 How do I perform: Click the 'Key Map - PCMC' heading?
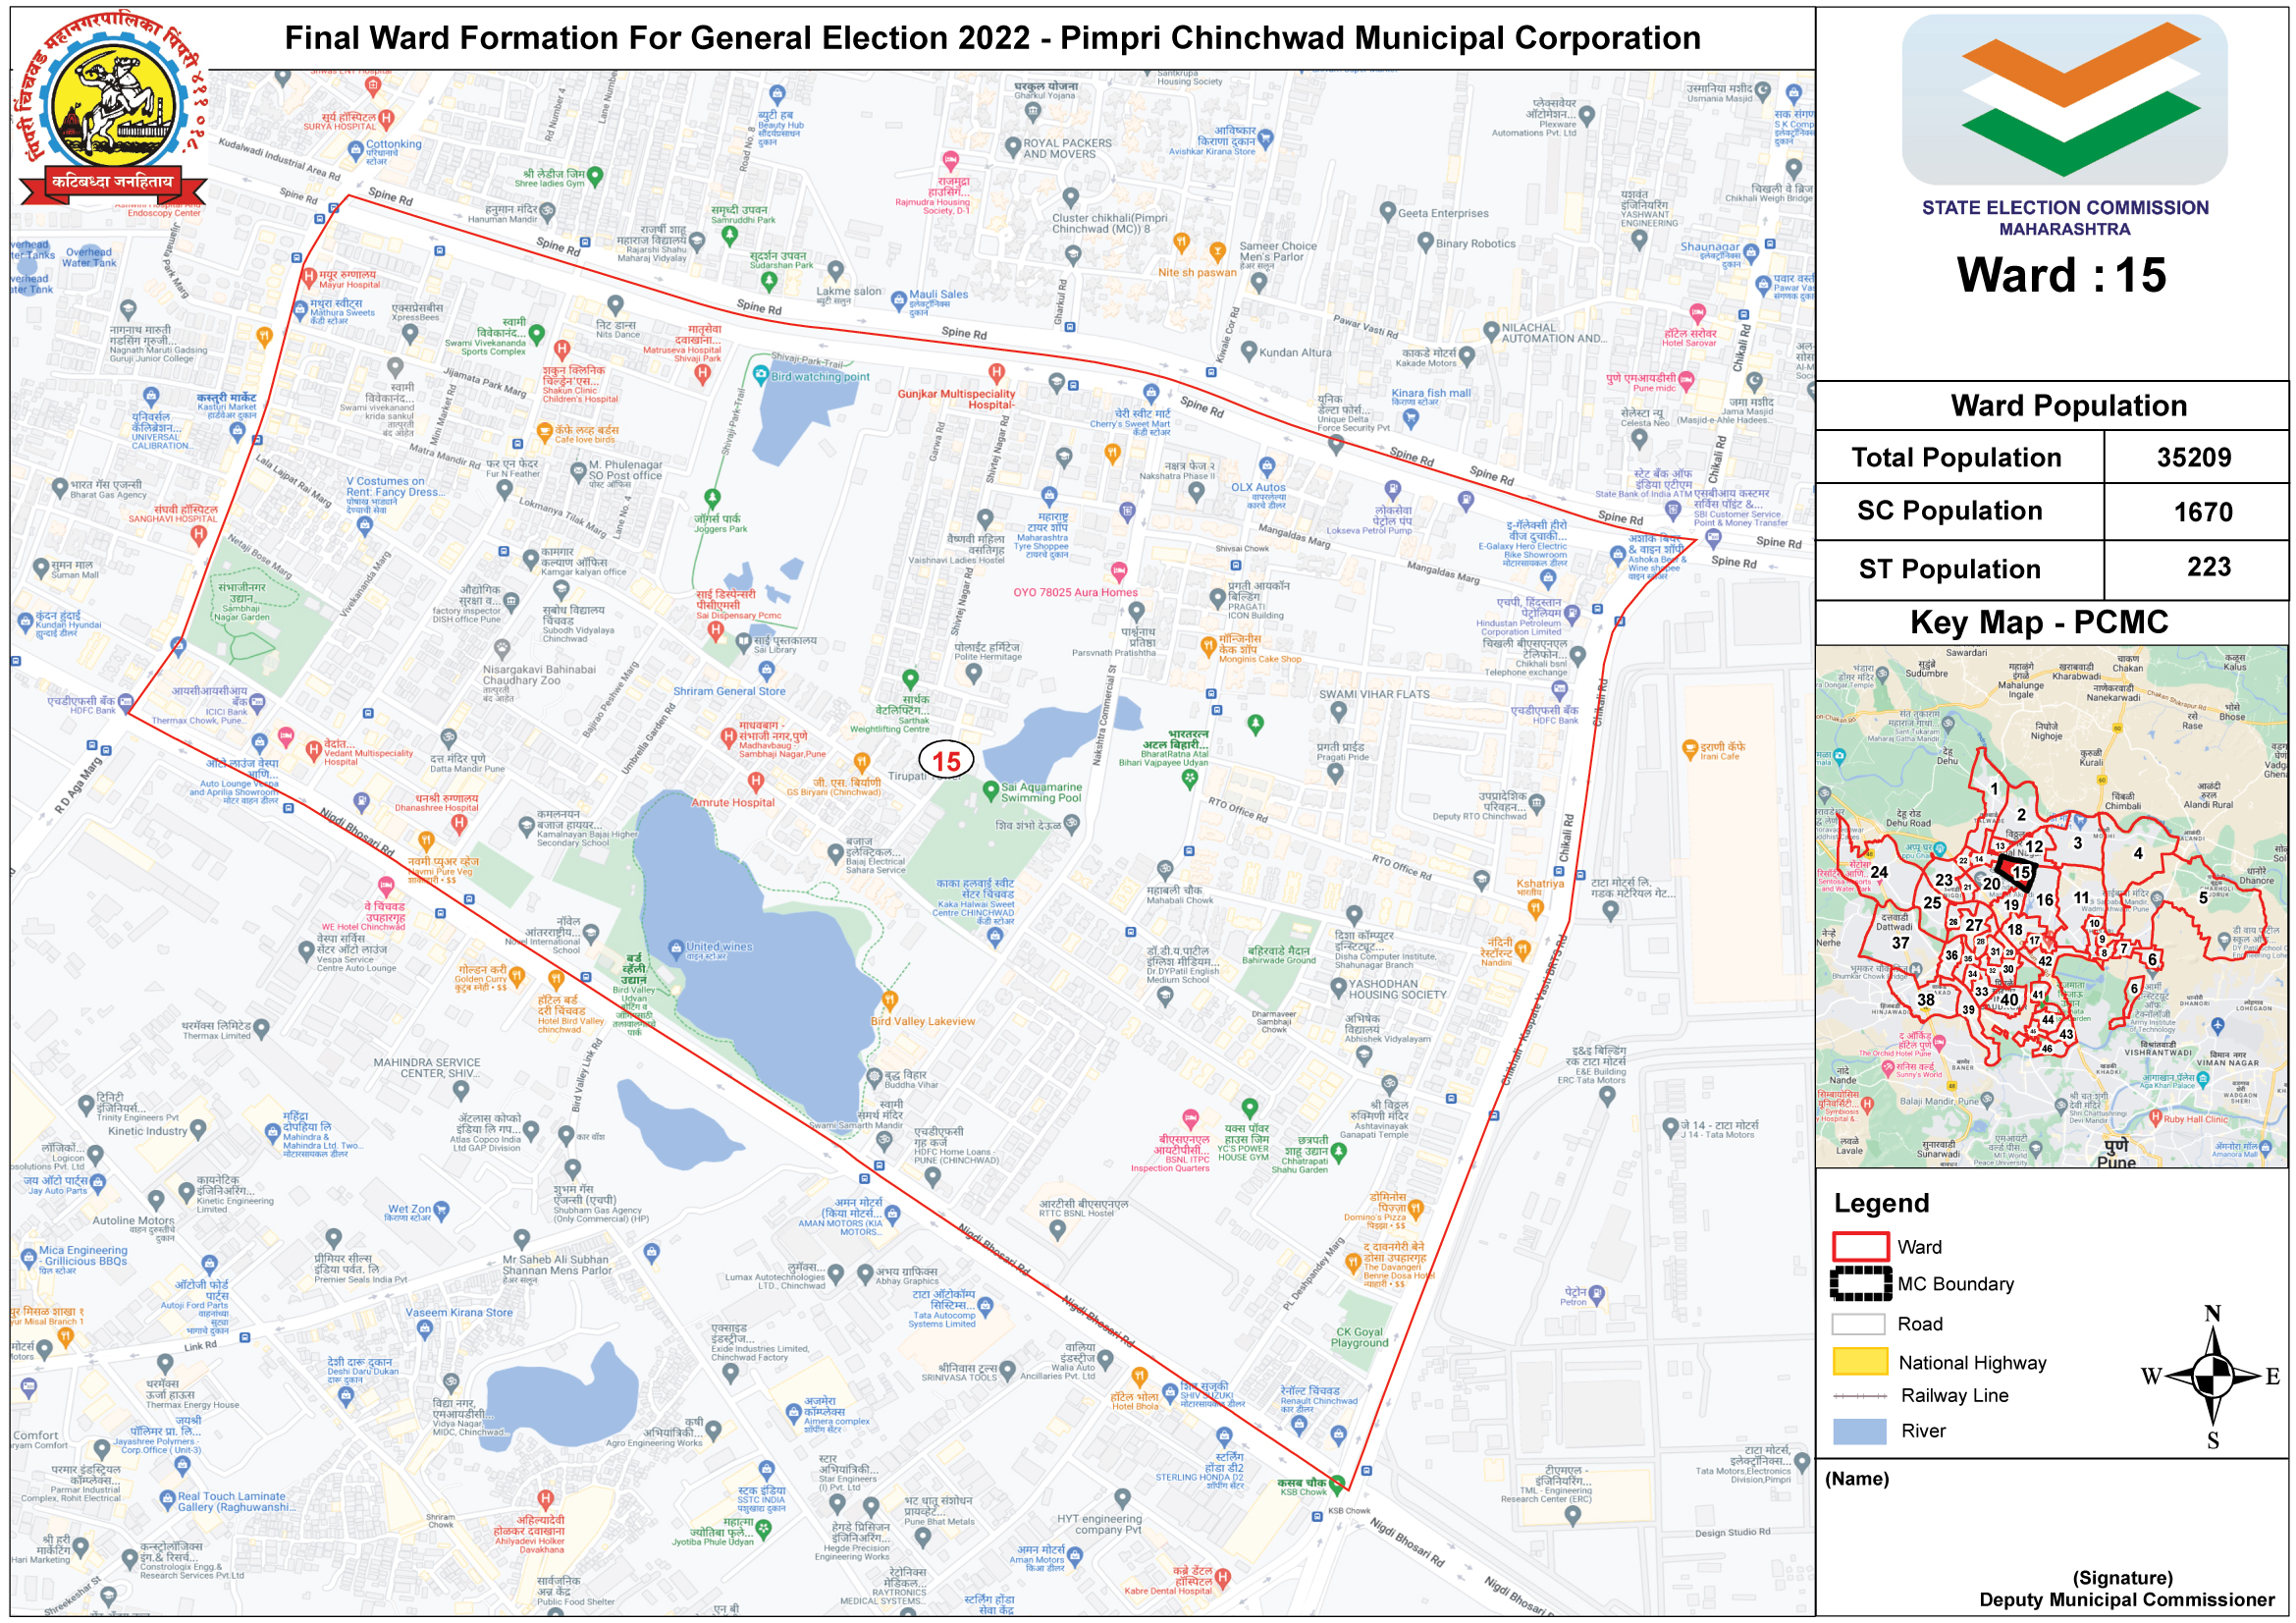pos(2038,622)
